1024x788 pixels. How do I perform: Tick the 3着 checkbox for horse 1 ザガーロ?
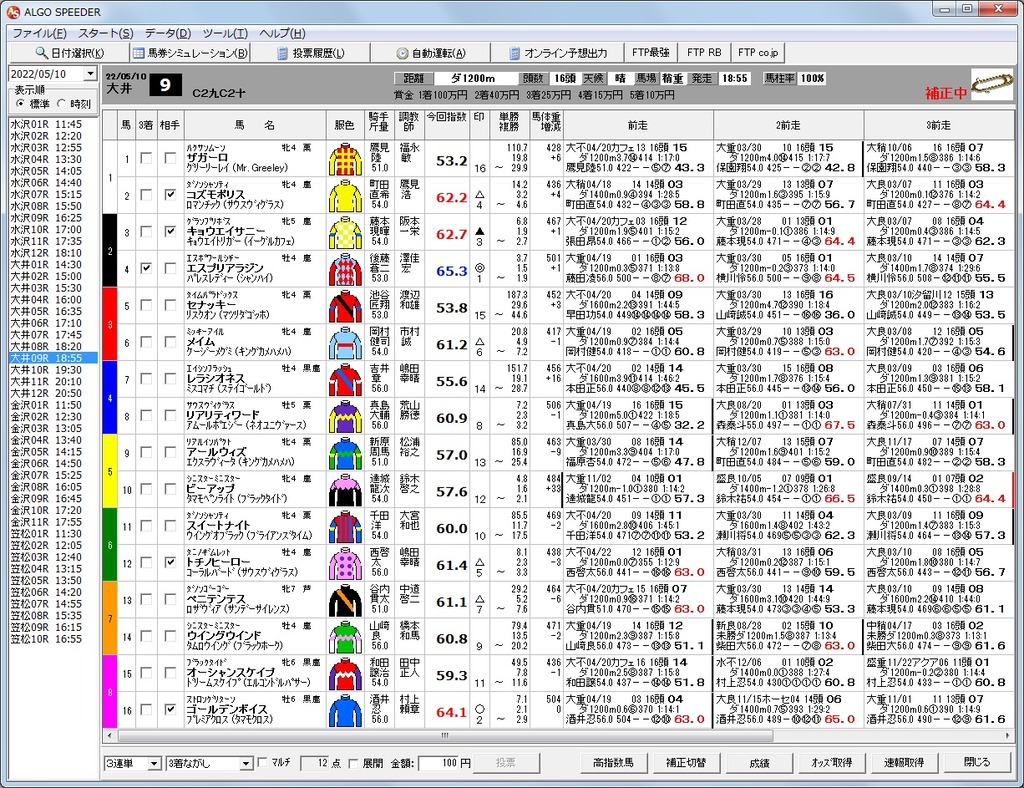pyautogui.click(x=146, y=158)
